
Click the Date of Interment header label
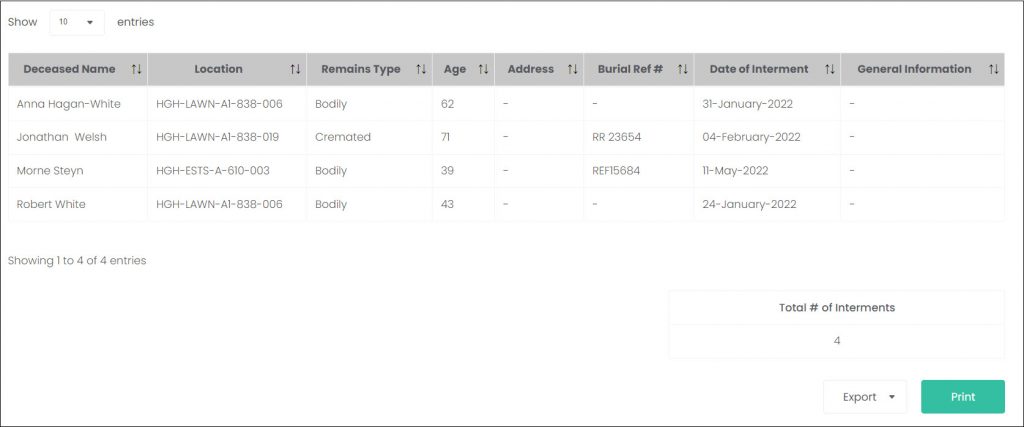(759, 69)
